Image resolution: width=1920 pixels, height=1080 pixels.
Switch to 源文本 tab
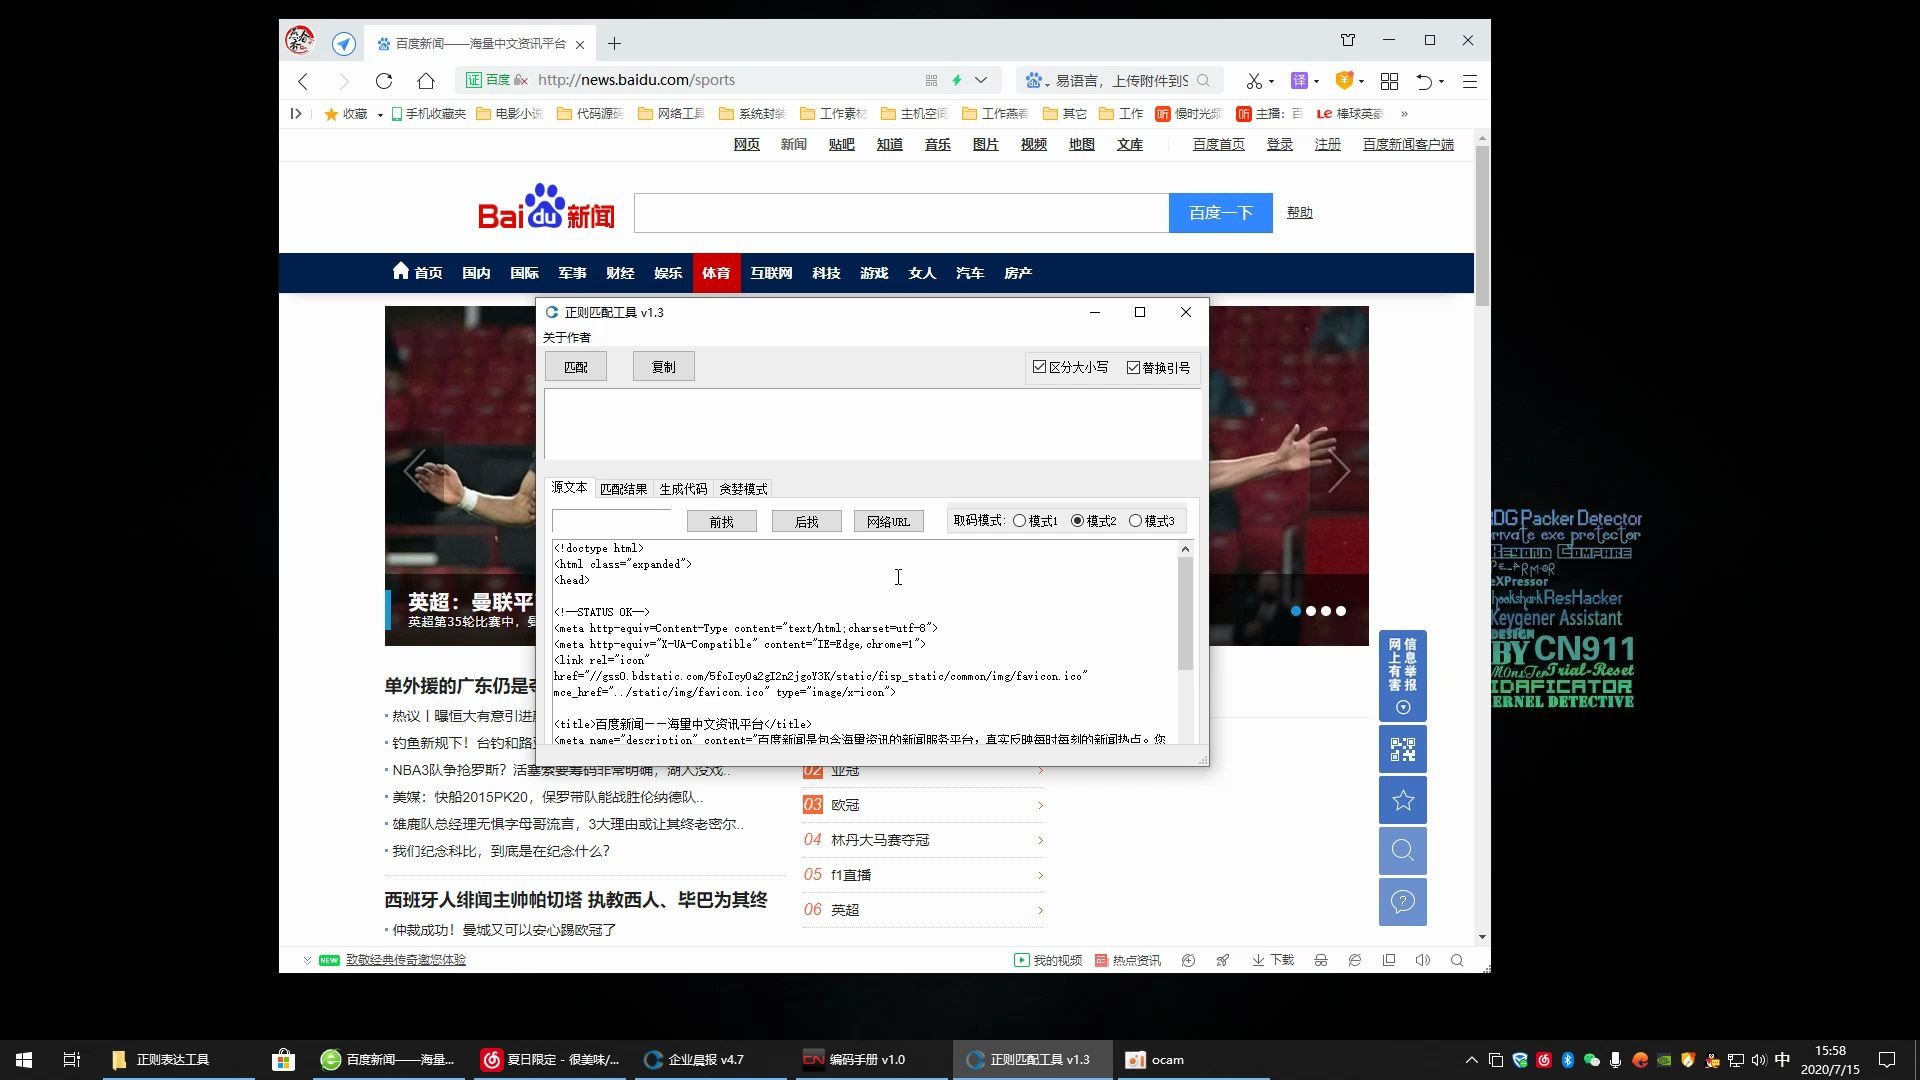570,488
